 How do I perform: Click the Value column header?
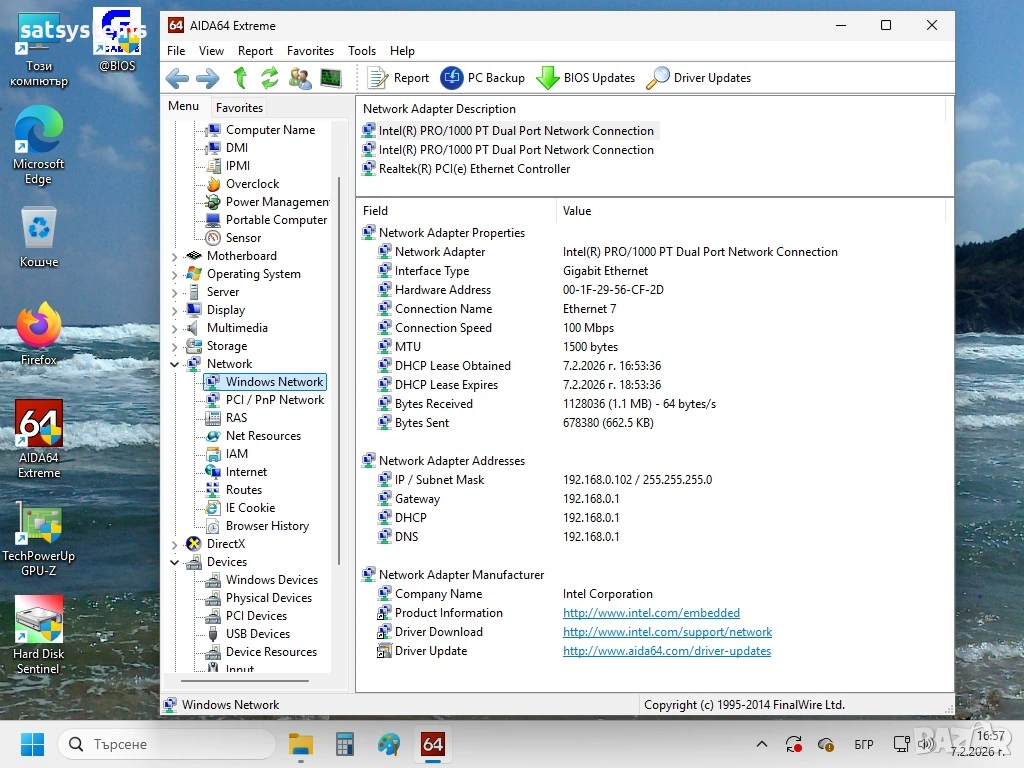point(577,211)
